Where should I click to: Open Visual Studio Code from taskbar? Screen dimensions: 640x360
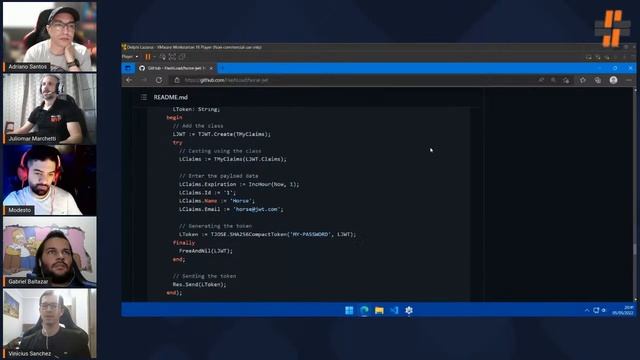(394, 311)
